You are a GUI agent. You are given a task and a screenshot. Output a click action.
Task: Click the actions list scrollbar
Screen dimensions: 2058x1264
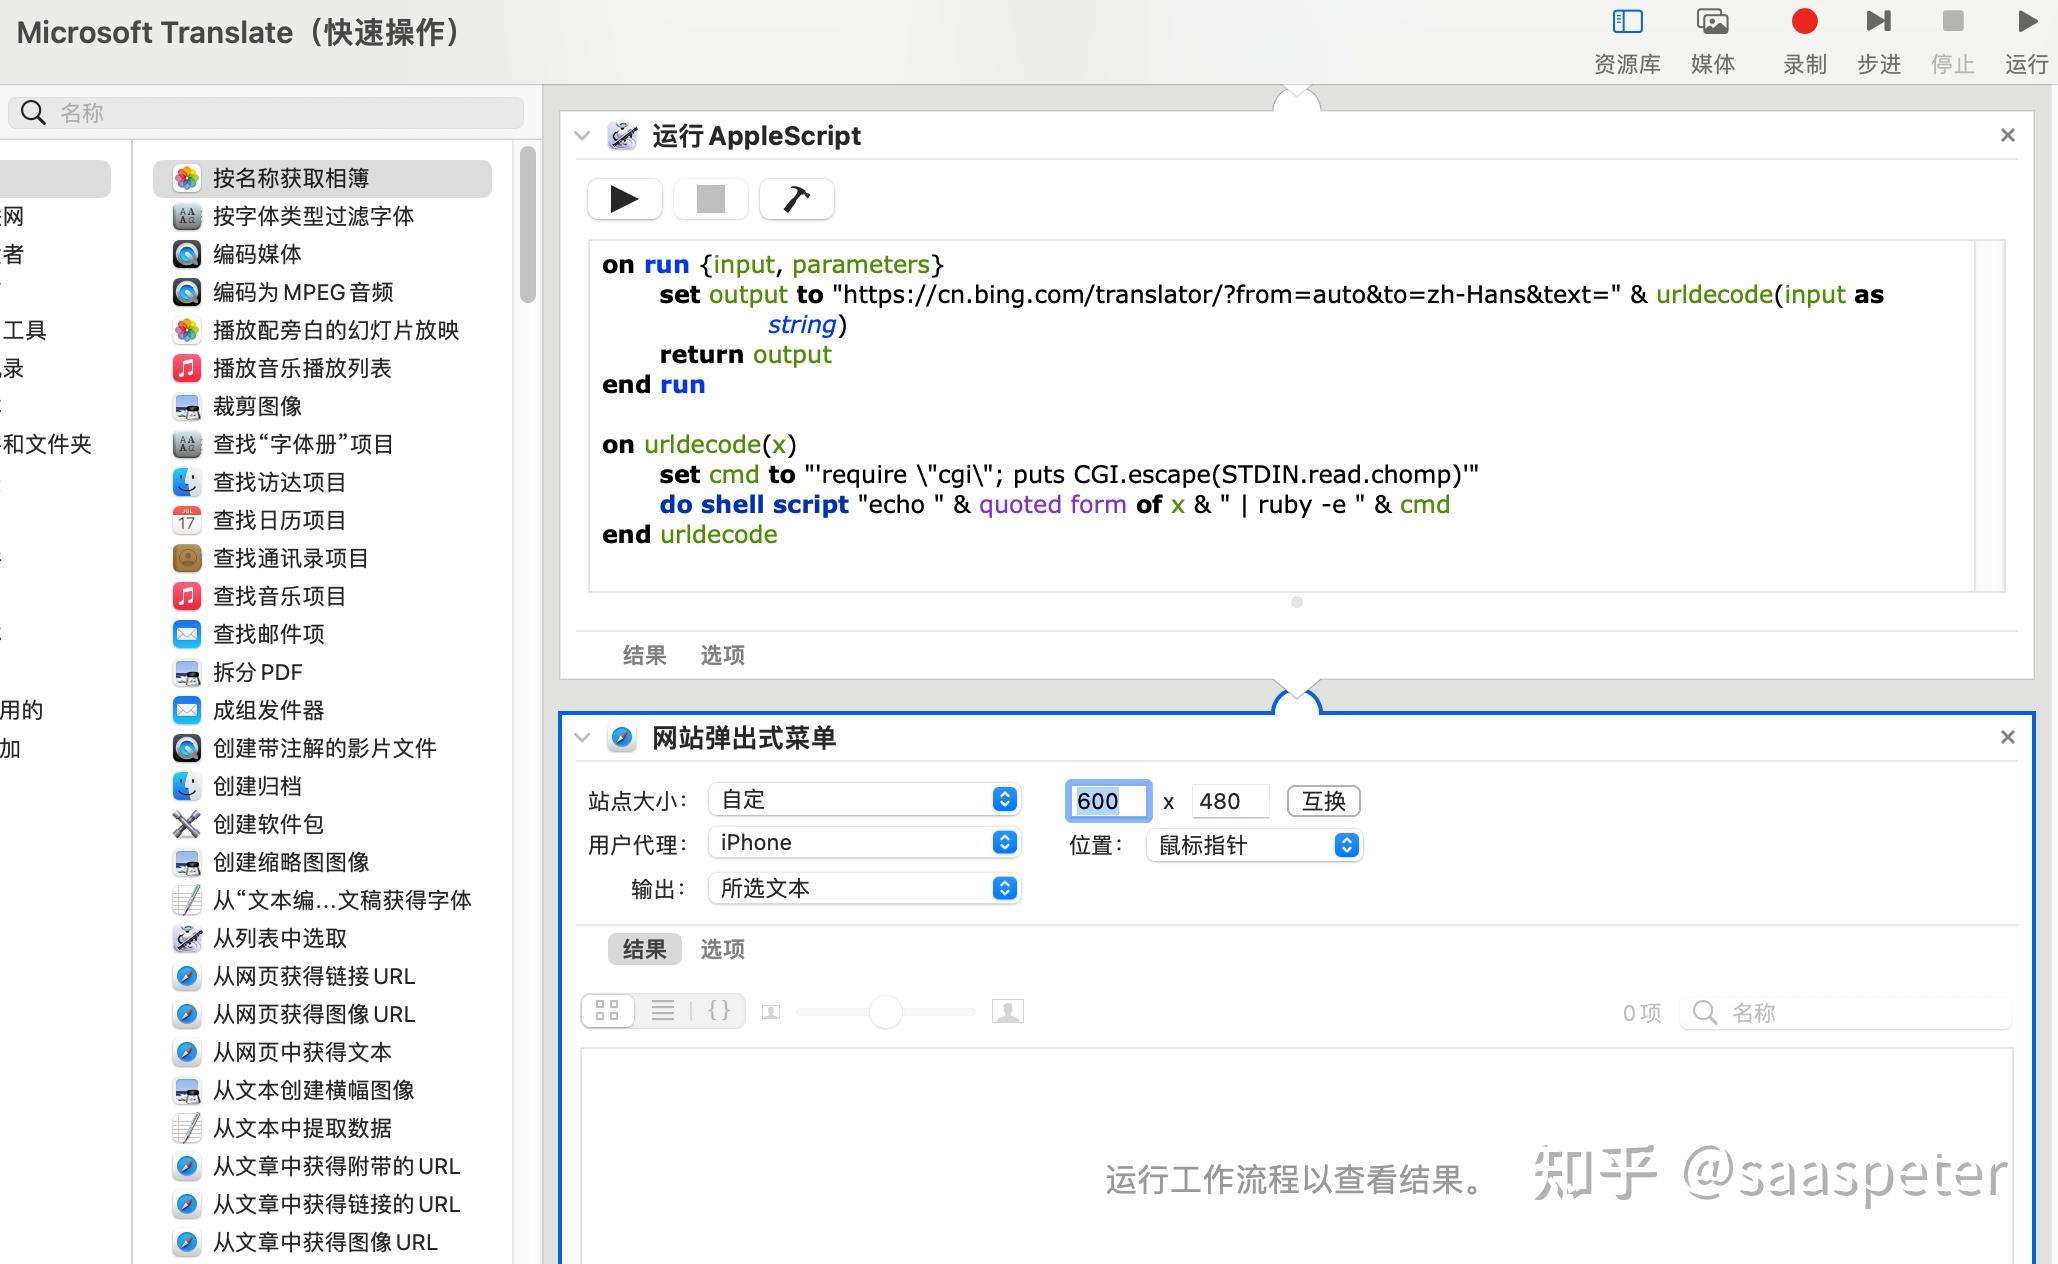pos(527,224)
